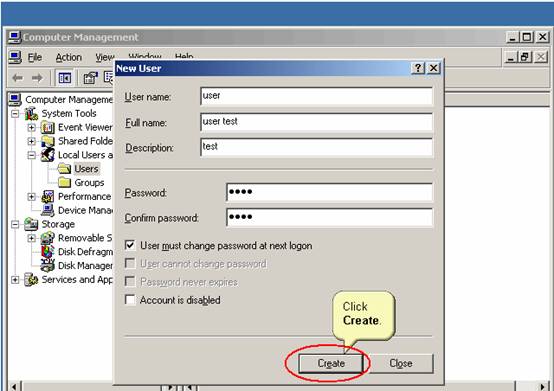The width and height of the screenshot is (554, 391).
Task: Select the Users tree item label
Action: [86, 169]
